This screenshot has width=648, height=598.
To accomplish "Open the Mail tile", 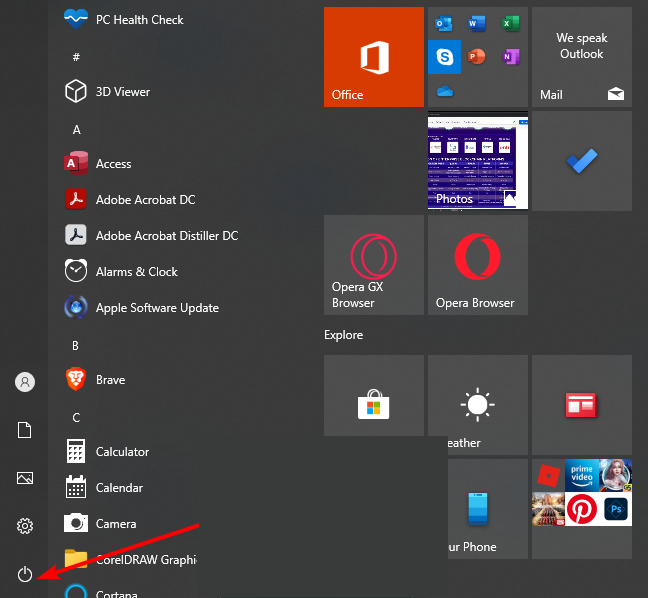I will pyautogui.click(x=582, y=57).
